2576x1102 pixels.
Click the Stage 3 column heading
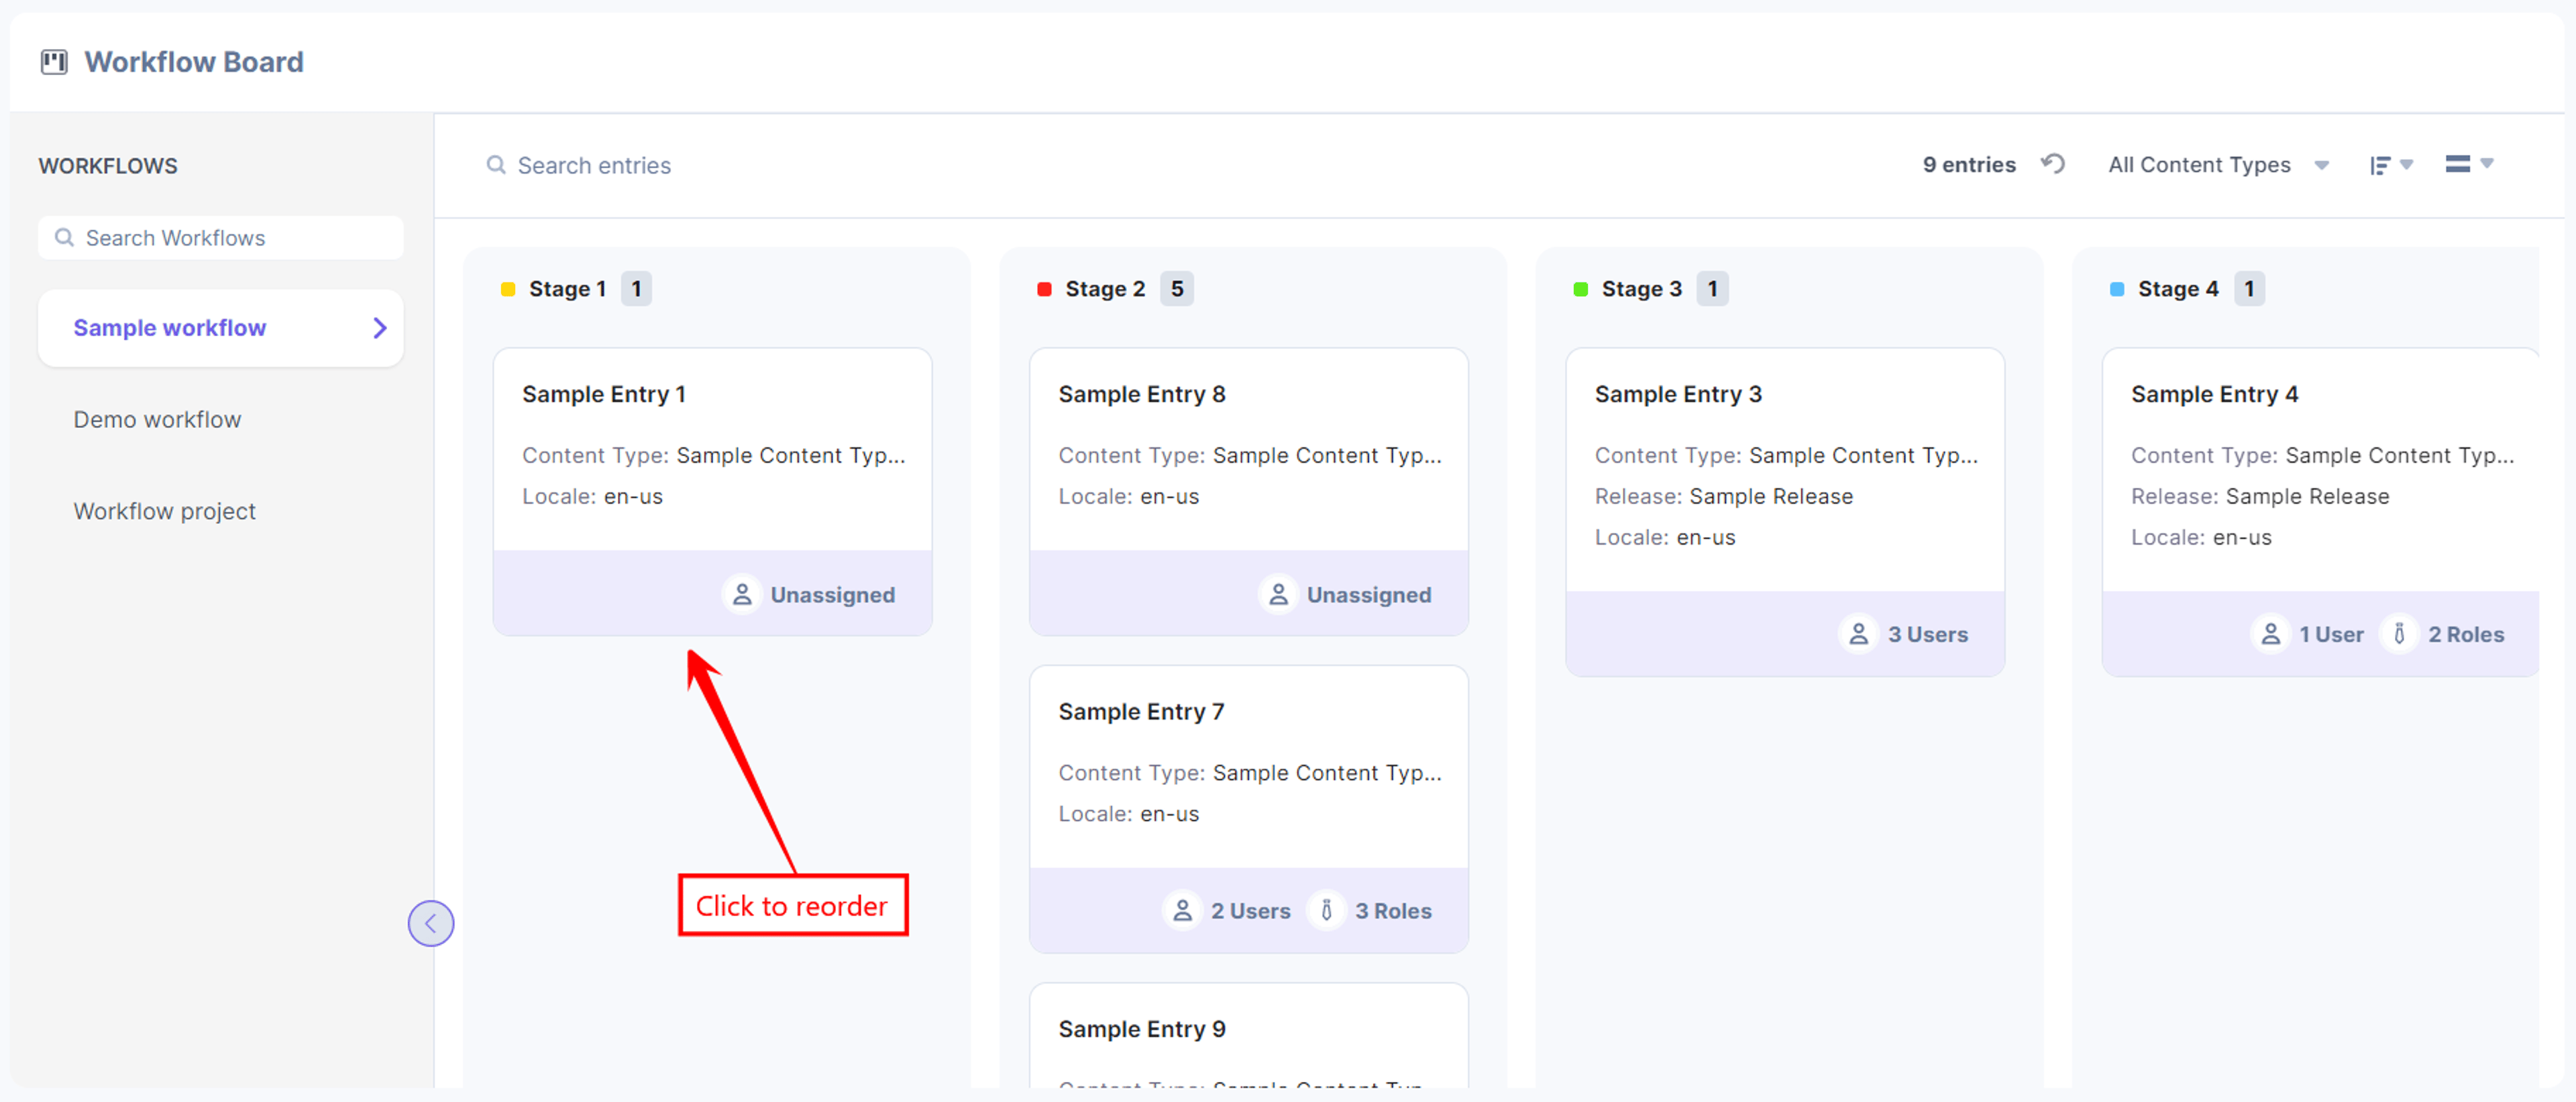pos(1641,289)
